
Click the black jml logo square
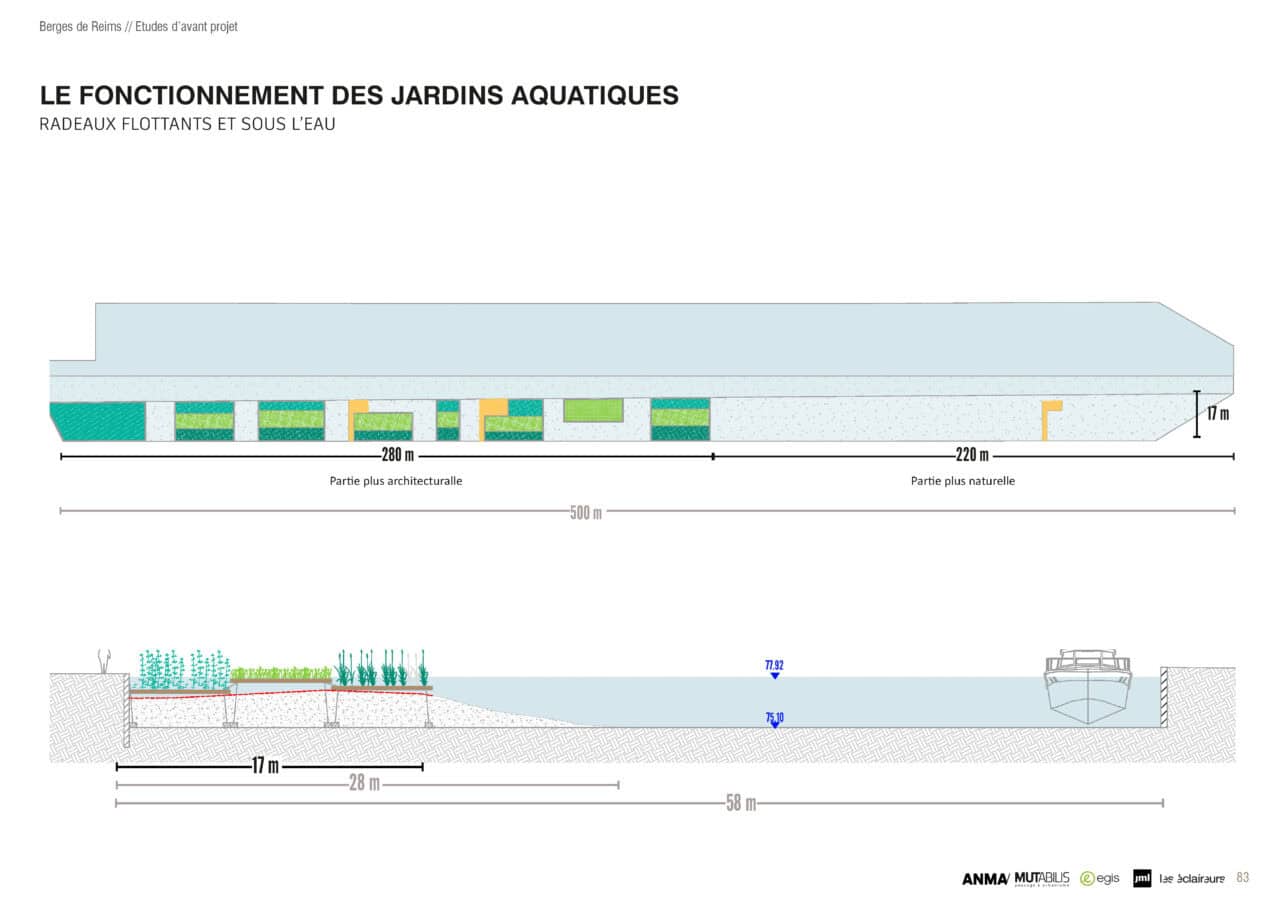pyautogui.click(x=1142, y=878)
